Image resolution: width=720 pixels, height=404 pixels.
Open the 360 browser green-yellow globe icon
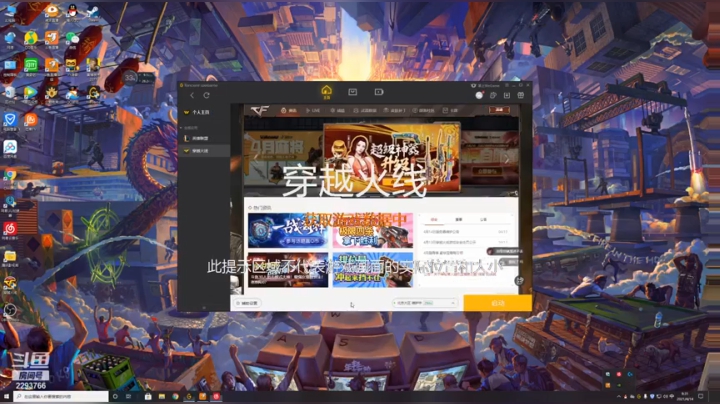pos(31,39)
